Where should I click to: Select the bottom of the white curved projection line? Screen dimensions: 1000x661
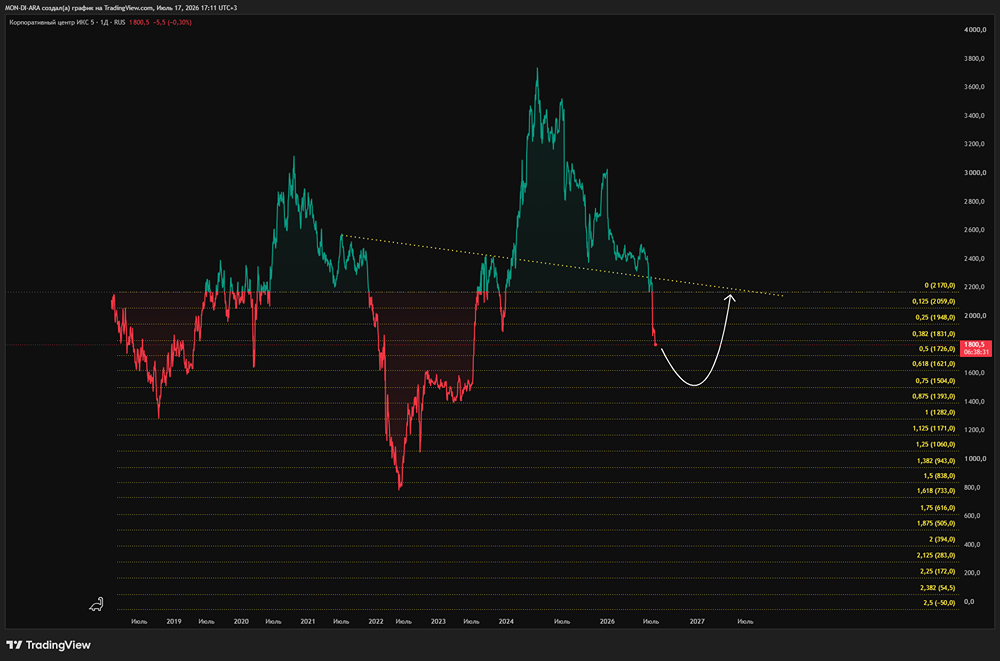[695, 385]
